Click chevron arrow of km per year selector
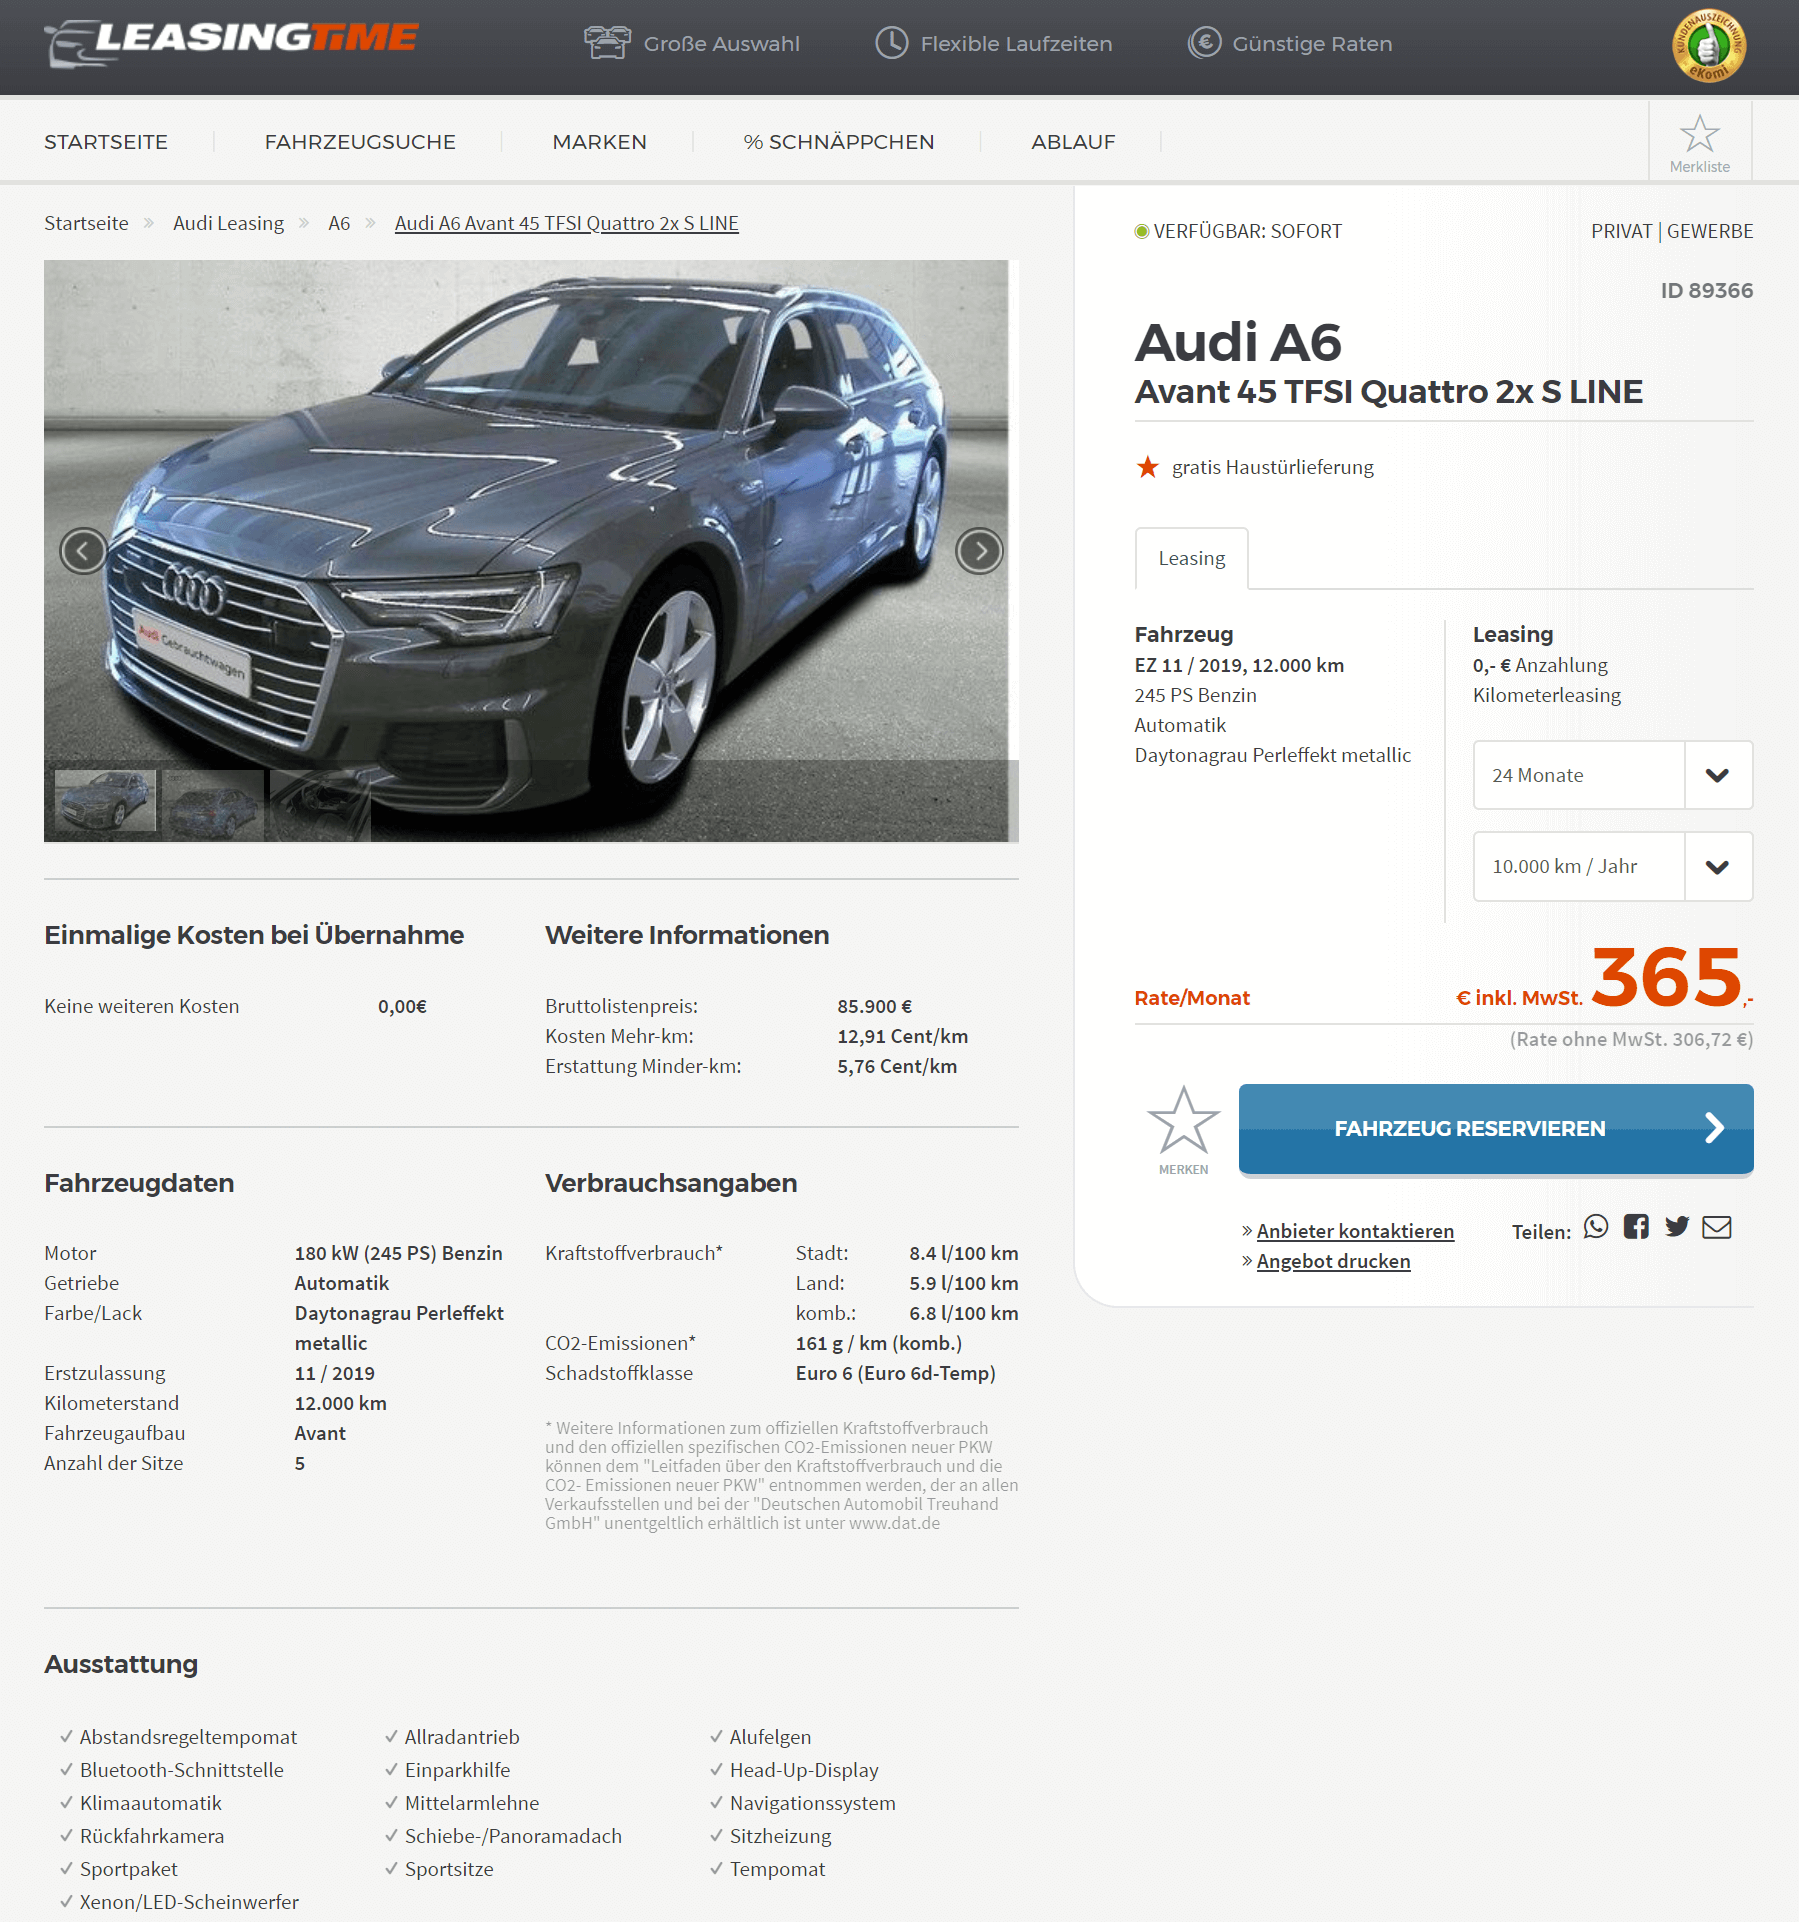Image resolution: width=1799 pixels, height=1922 pixels. point(1717,867)
